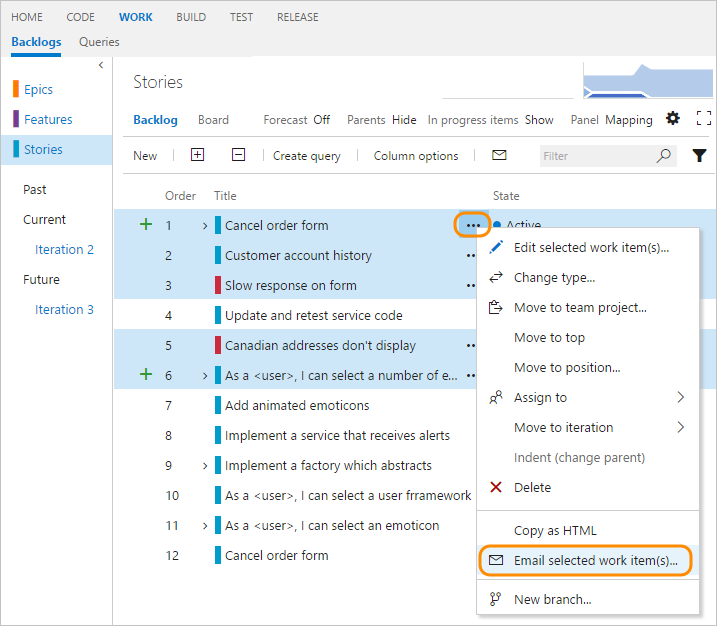
Task: Click Order column header
Action: (180, 196)
